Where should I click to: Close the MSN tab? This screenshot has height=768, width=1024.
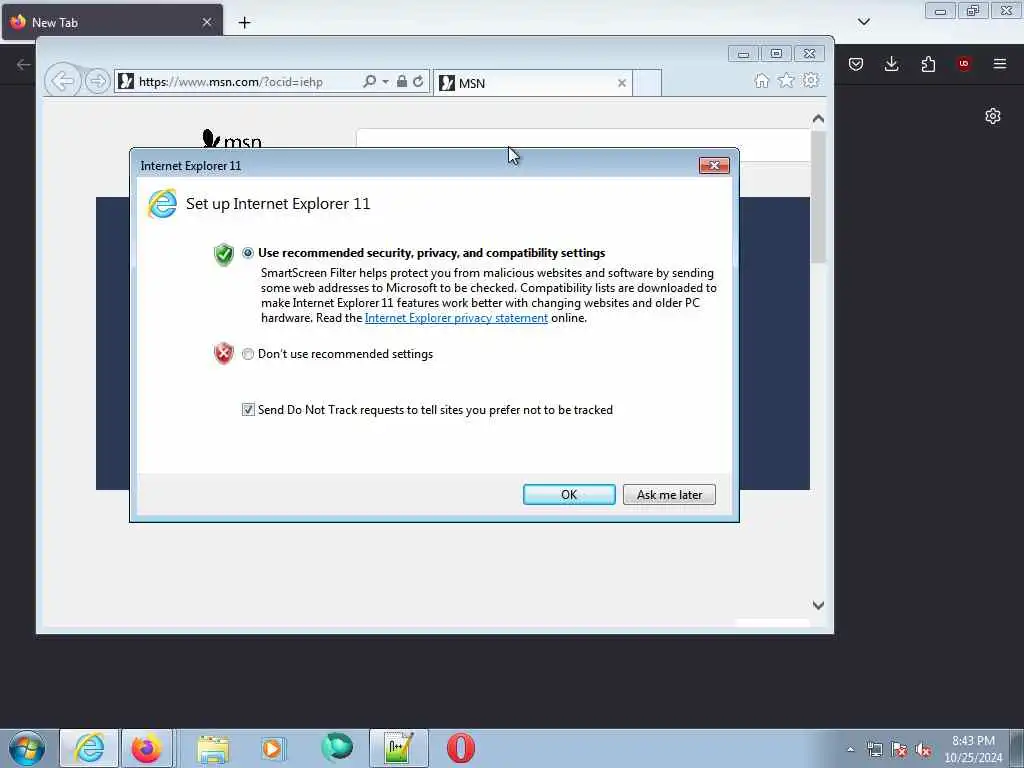pyautogui.click(x=622, y=83)
